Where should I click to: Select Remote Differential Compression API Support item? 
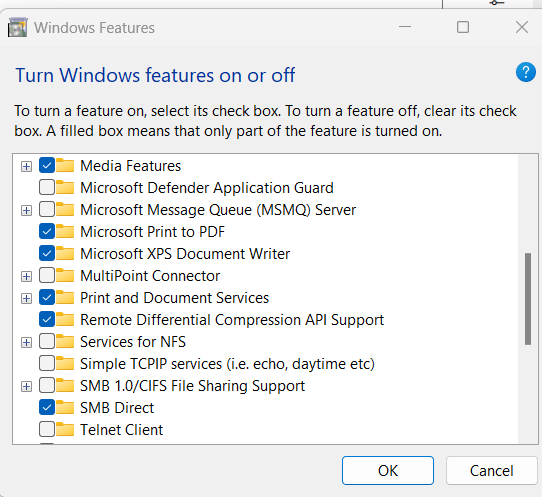[x=232, y=320]
